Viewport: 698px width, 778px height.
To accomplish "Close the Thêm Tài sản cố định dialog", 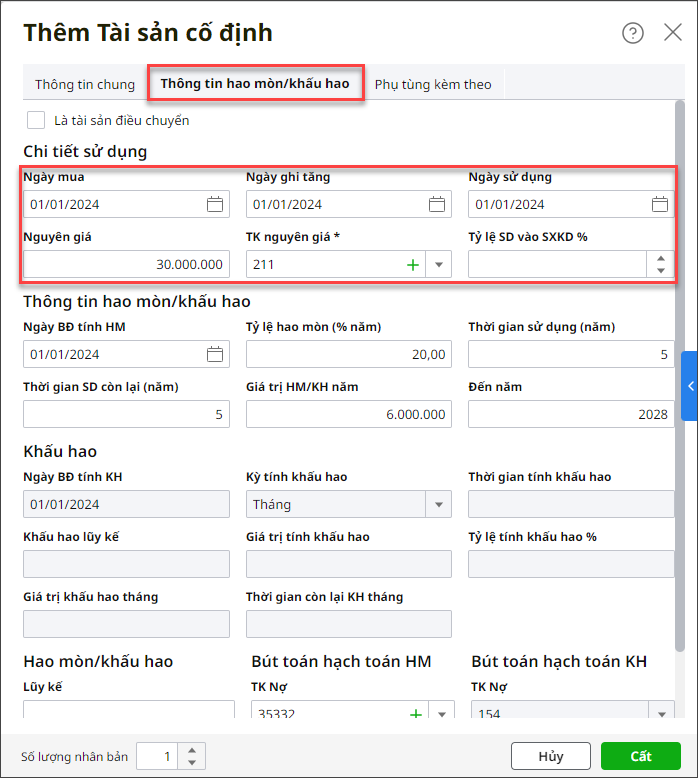I will tap(673, 33).
